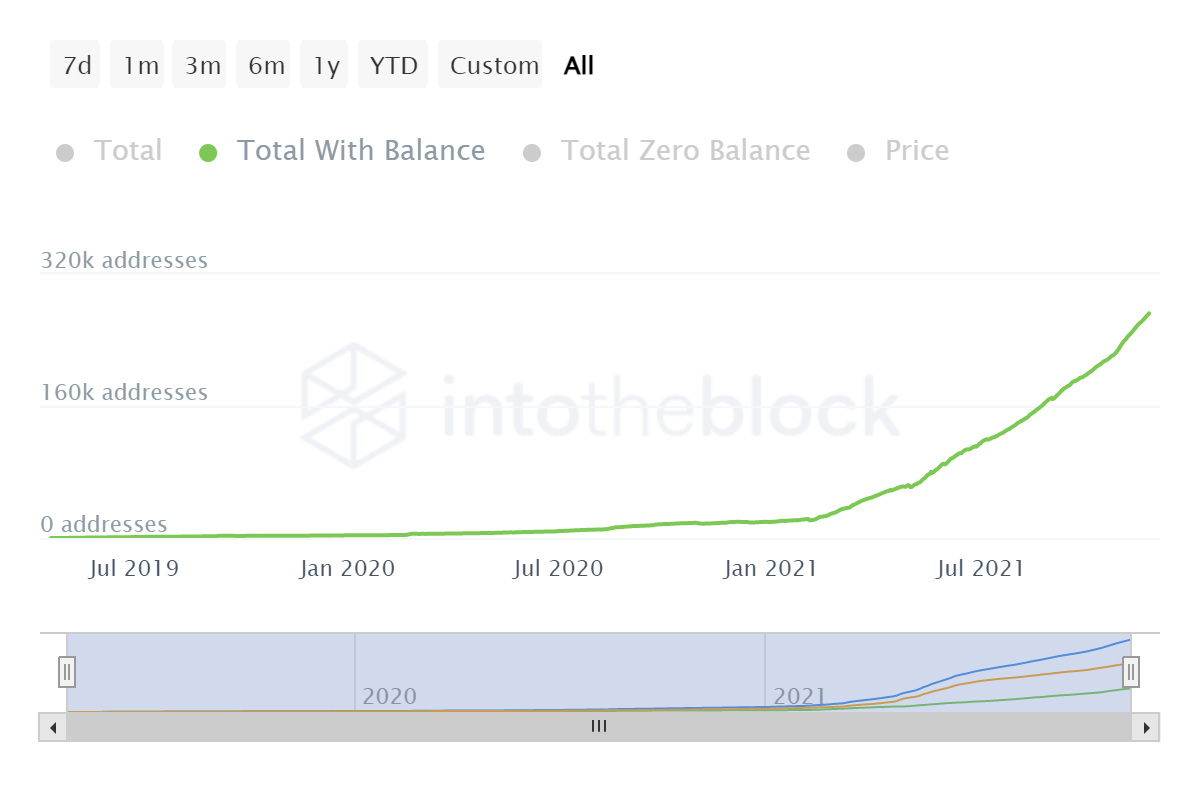Click the green Total With Balance dot
1200x800 pixels.
pos(208,153)
